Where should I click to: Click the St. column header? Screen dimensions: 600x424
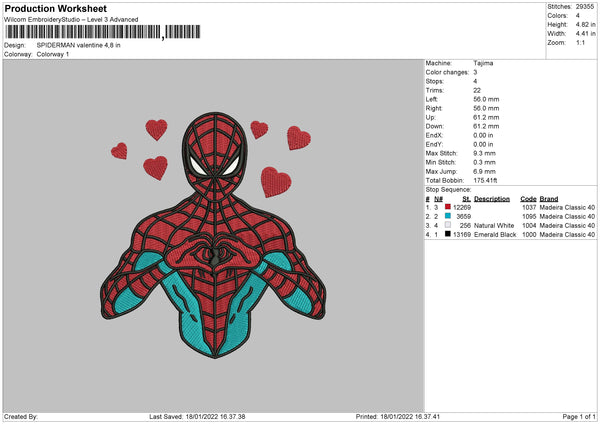coord(466,198)
